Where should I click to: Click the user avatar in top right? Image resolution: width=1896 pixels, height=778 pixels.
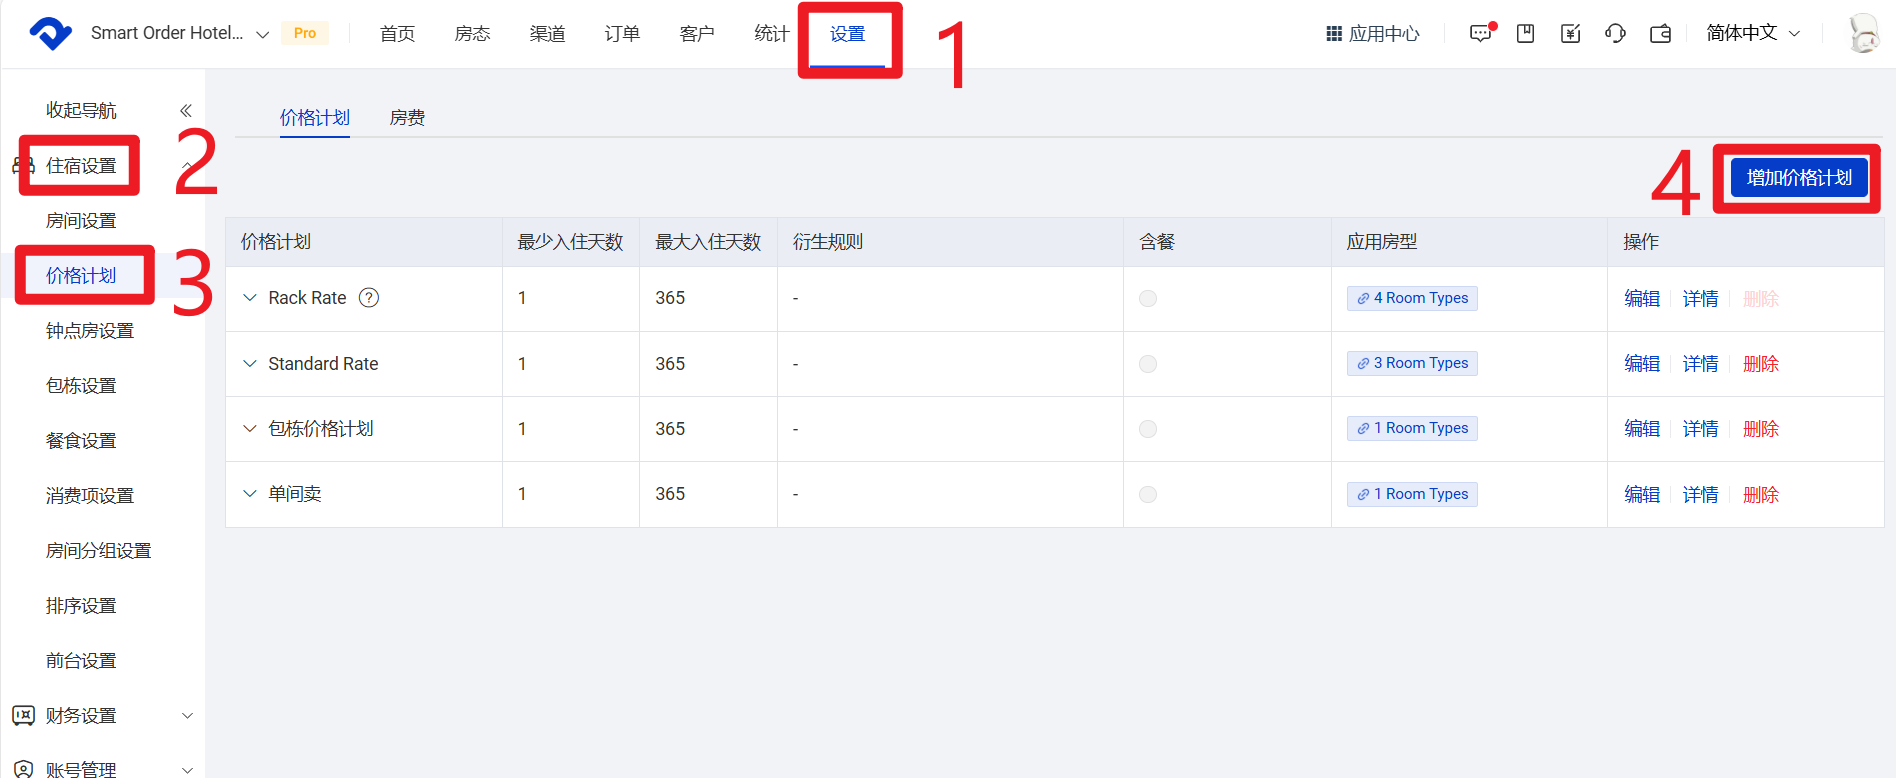[1863, 33]
